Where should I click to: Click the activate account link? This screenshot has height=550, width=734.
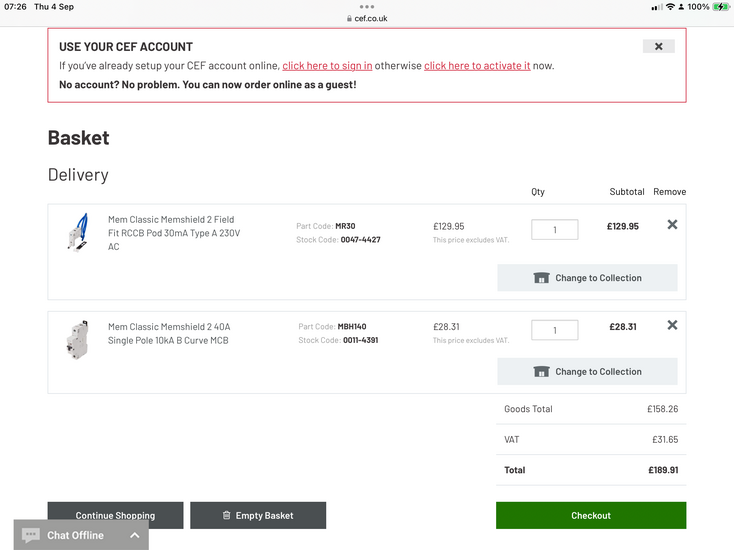(x=477, y=66)
